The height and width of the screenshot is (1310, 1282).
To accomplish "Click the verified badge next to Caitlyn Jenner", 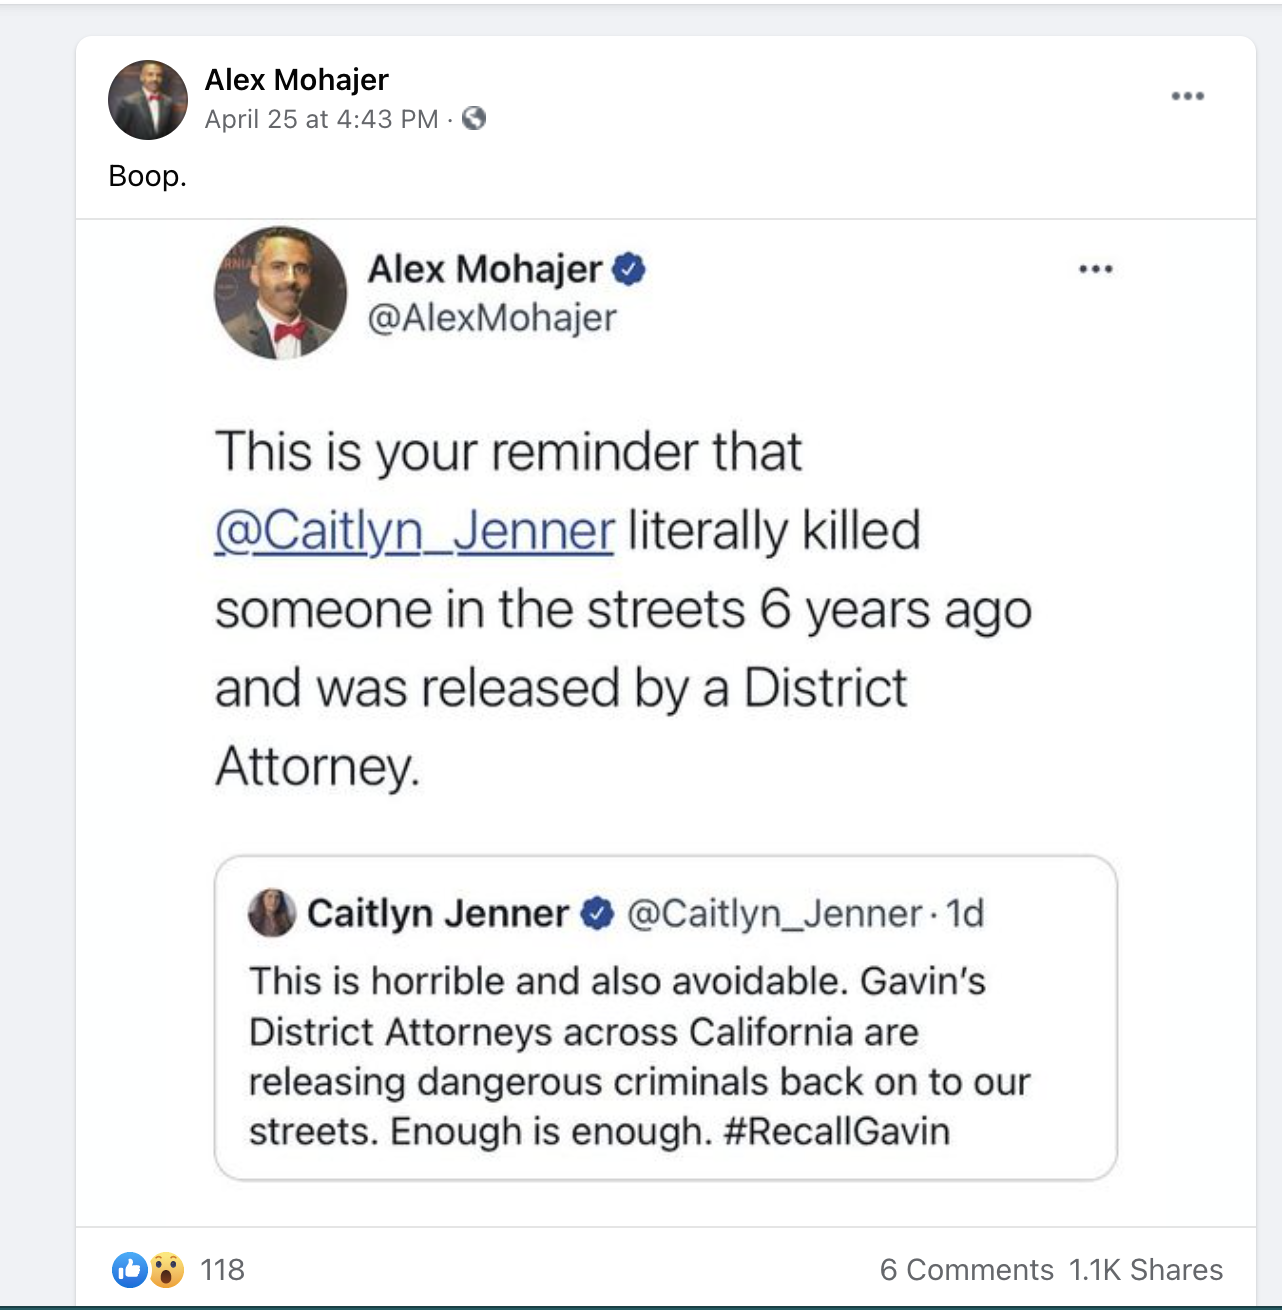I will (597, 913).
